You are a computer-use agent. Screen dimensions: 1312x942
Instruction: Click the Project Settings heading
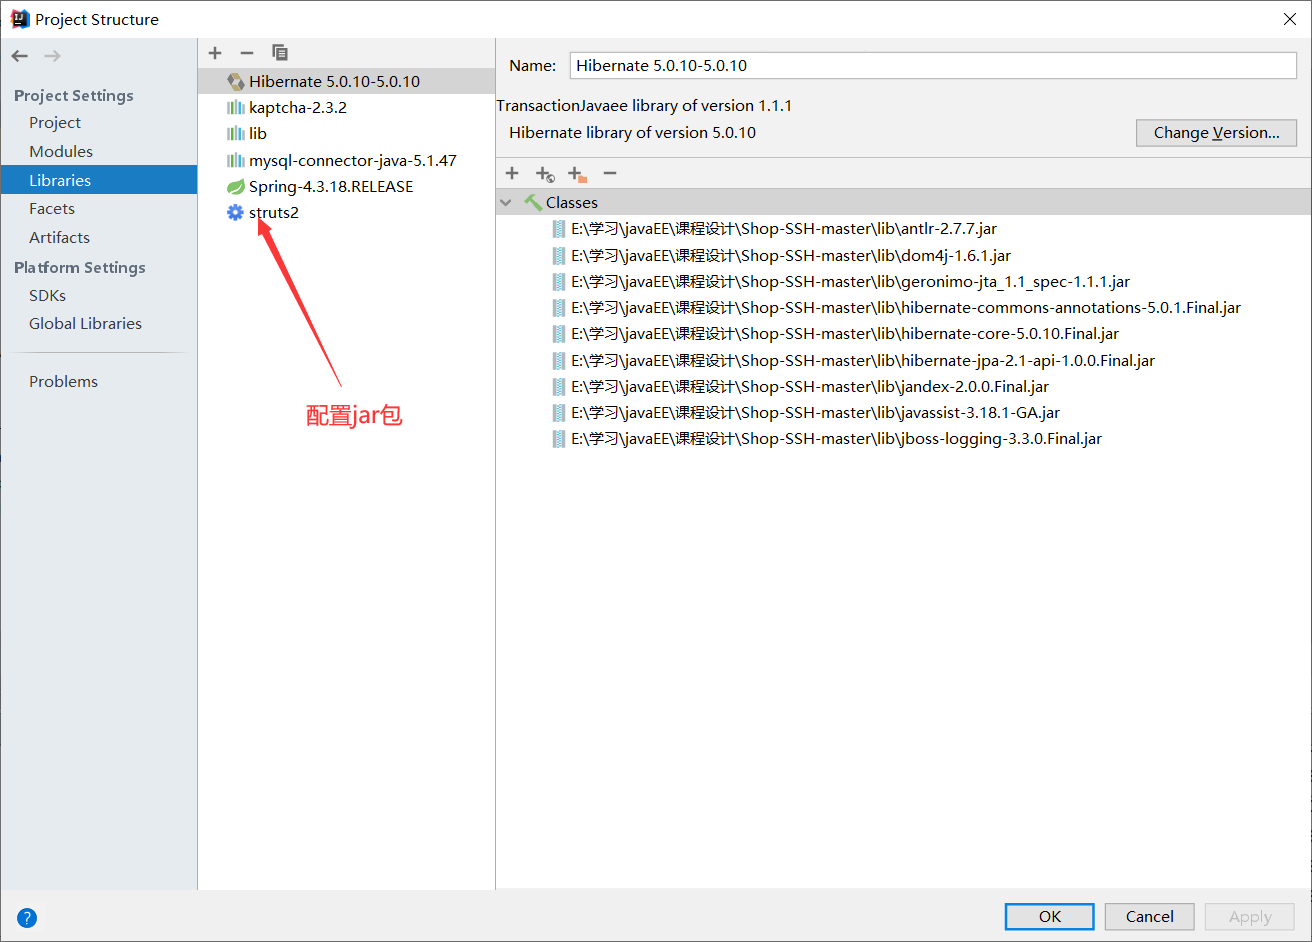click(x=74, y=95)
